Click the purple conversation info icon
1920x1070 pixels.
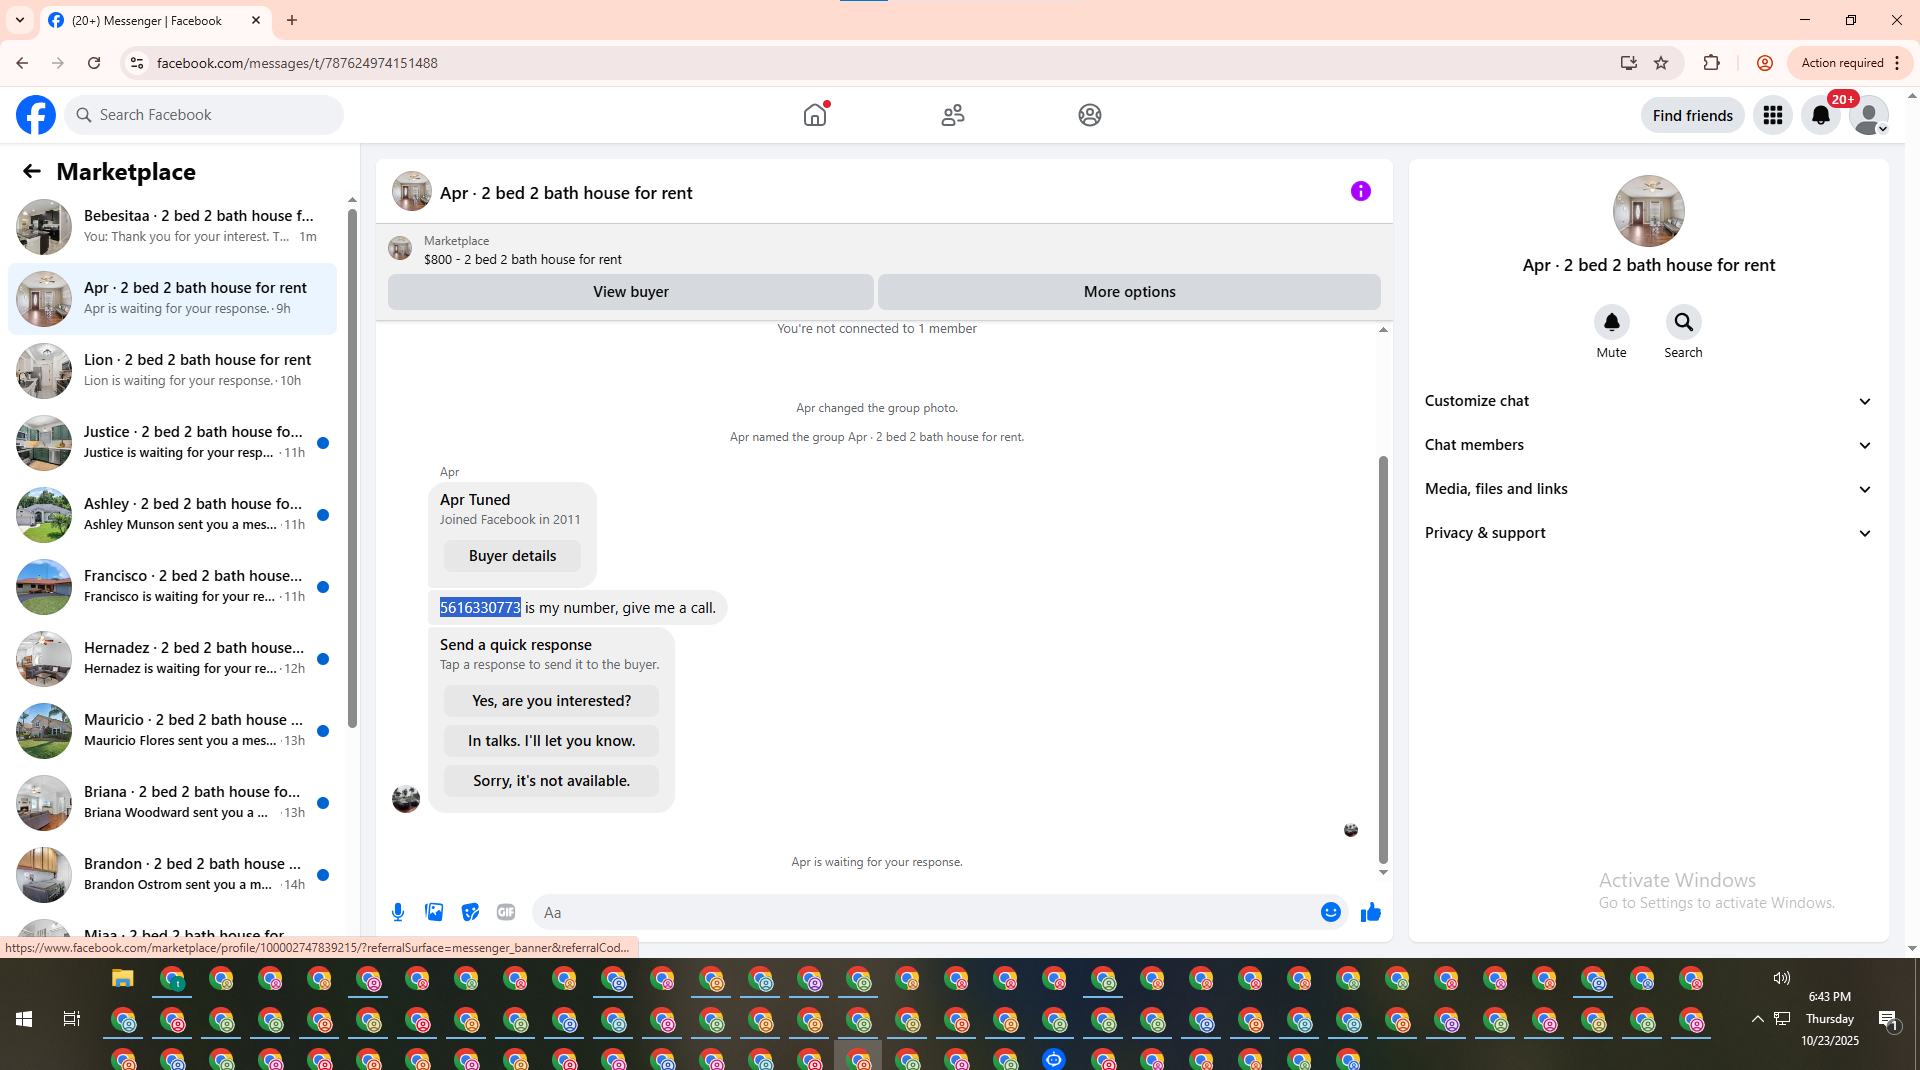[x=1361, y=191]
